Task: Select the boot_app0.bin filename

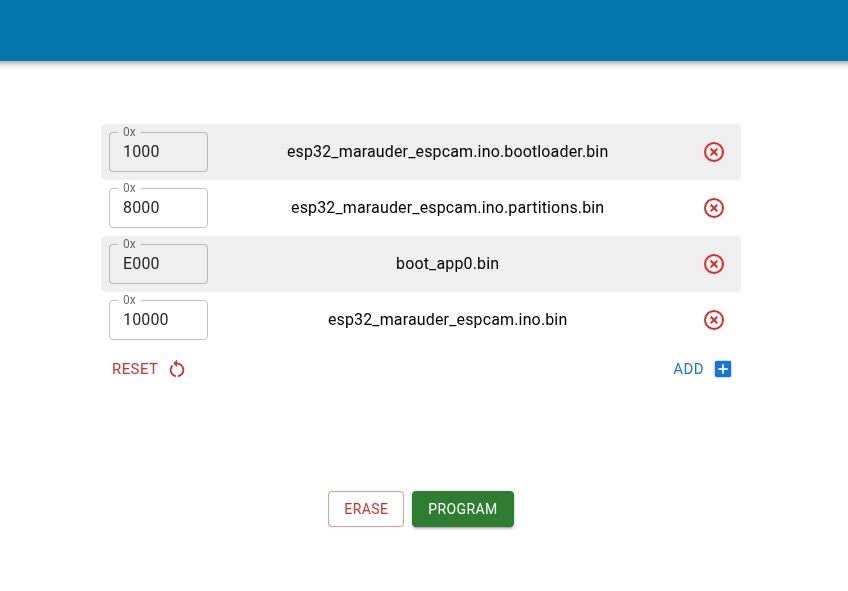Action: click(x=447, y=264)
